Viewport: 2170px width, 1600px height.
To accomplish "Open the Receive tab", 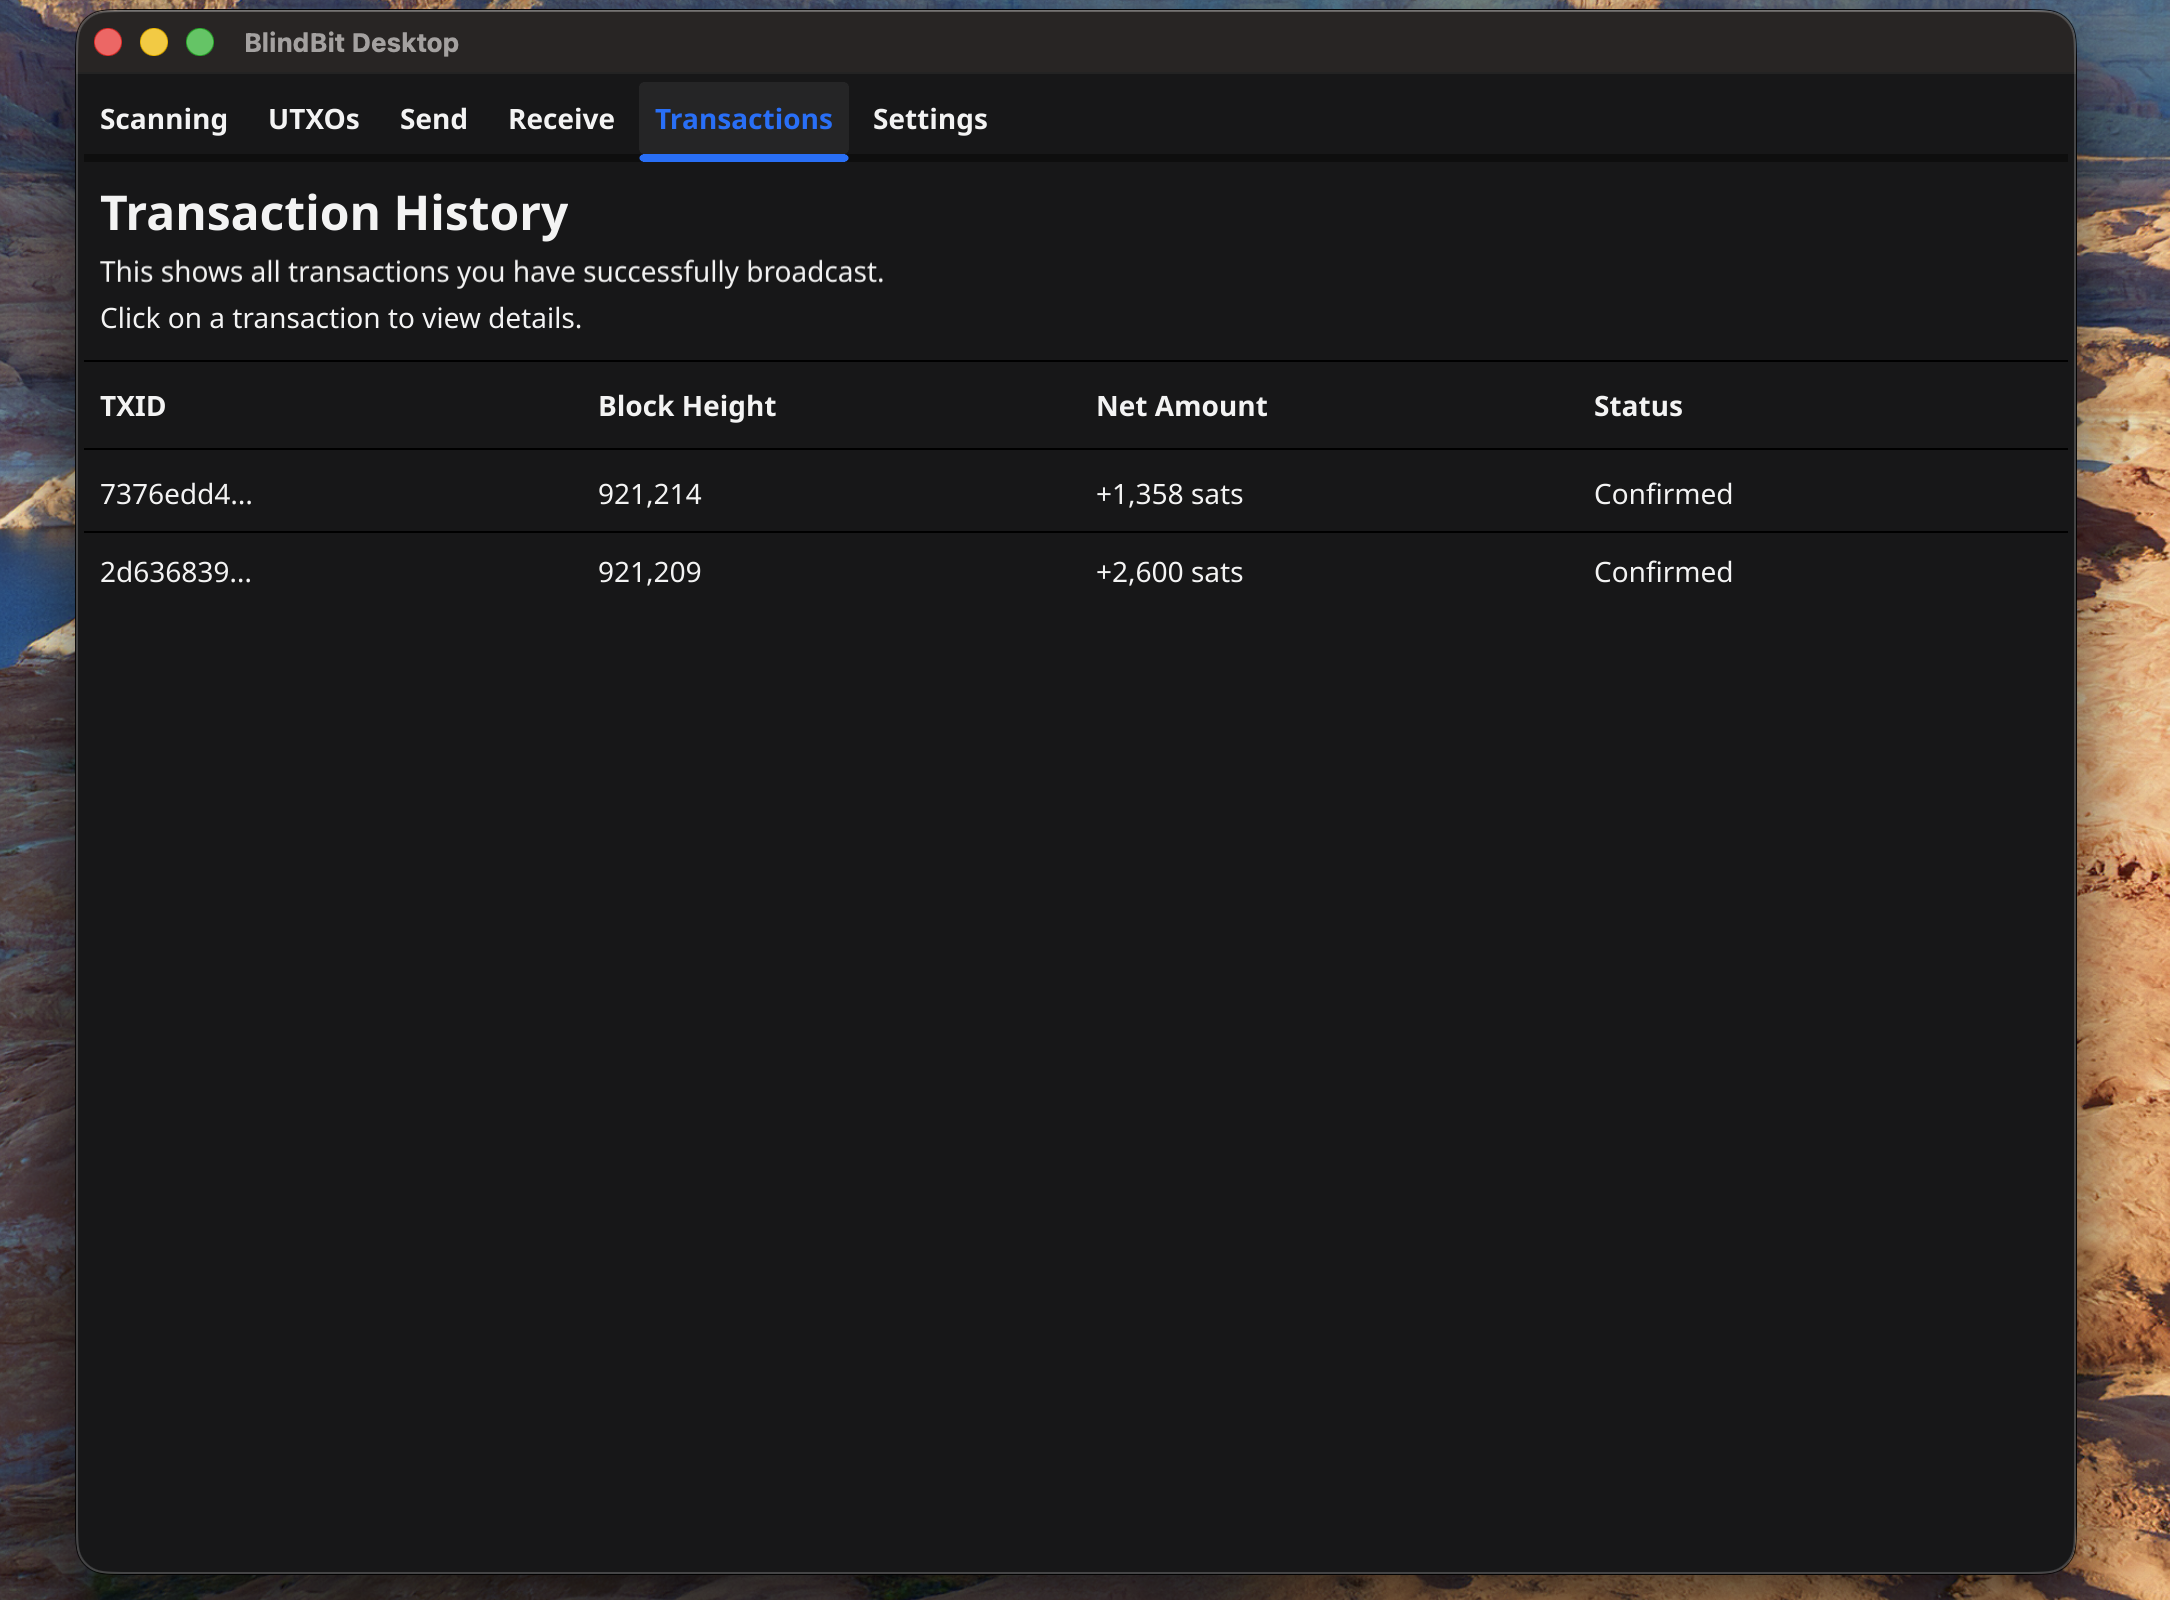I will pyautogui.click(x=561, y=119).
